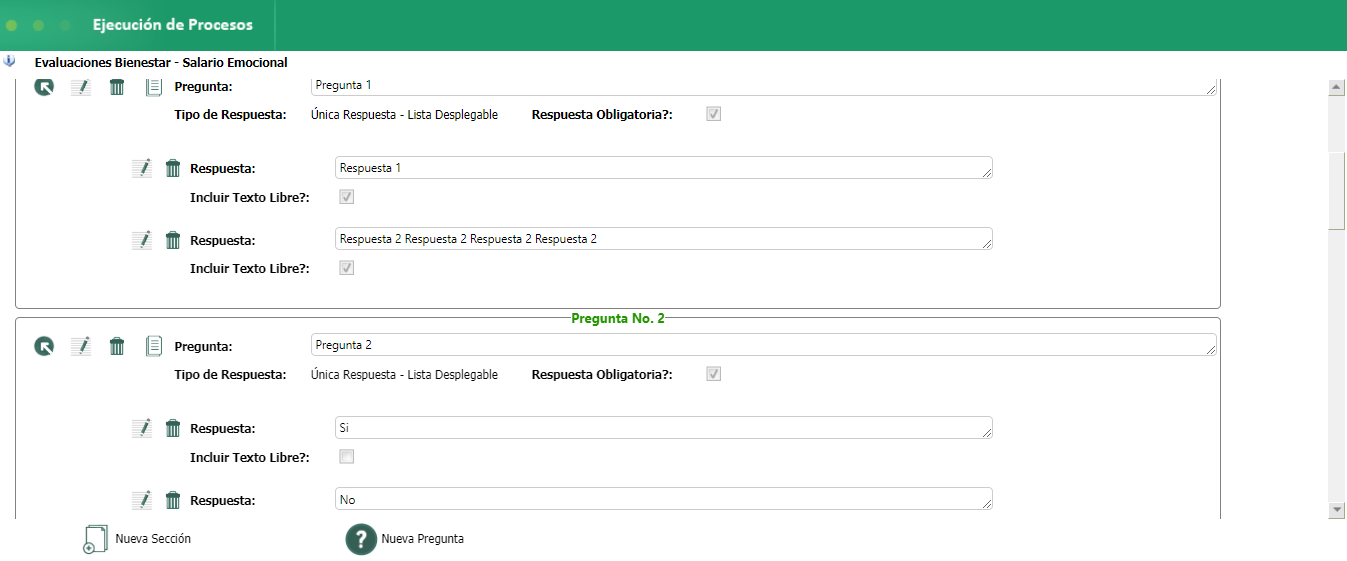Click the Pregunta 2 question text field
The width and height of the screenshot is (1347, 561).
[760, 345]
